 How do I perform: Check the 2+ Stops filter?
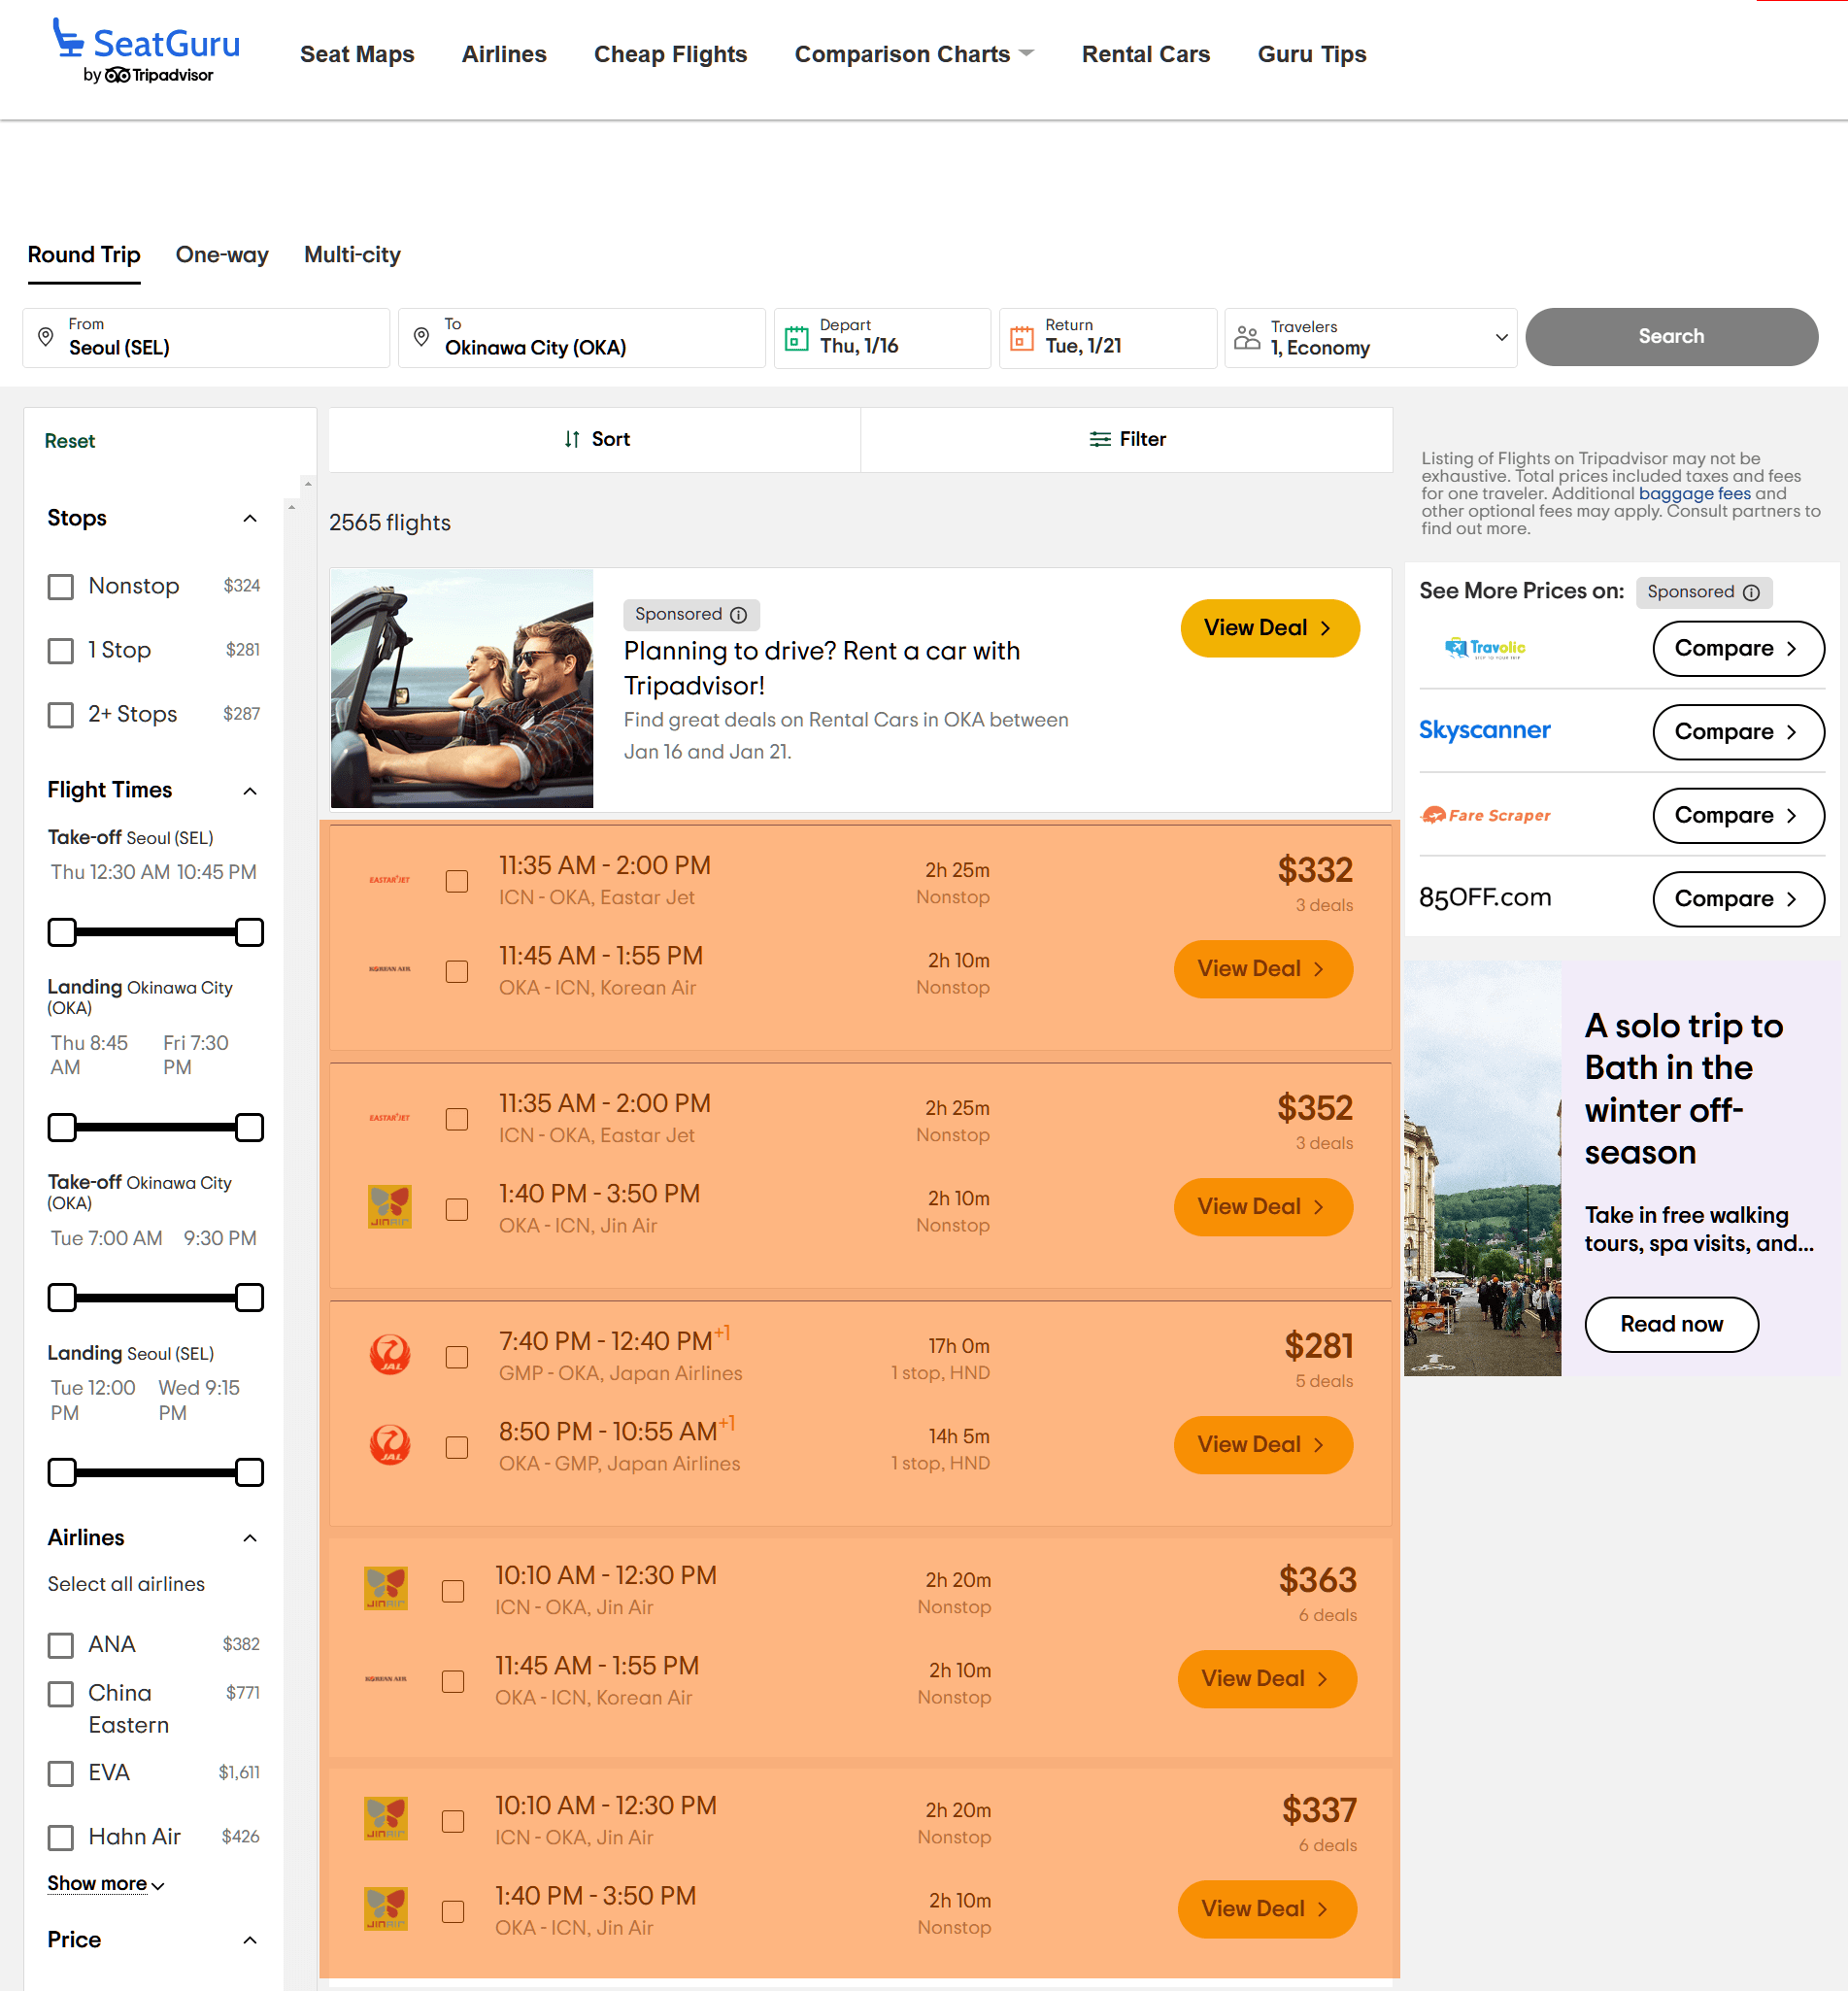(x=61, y=715)
